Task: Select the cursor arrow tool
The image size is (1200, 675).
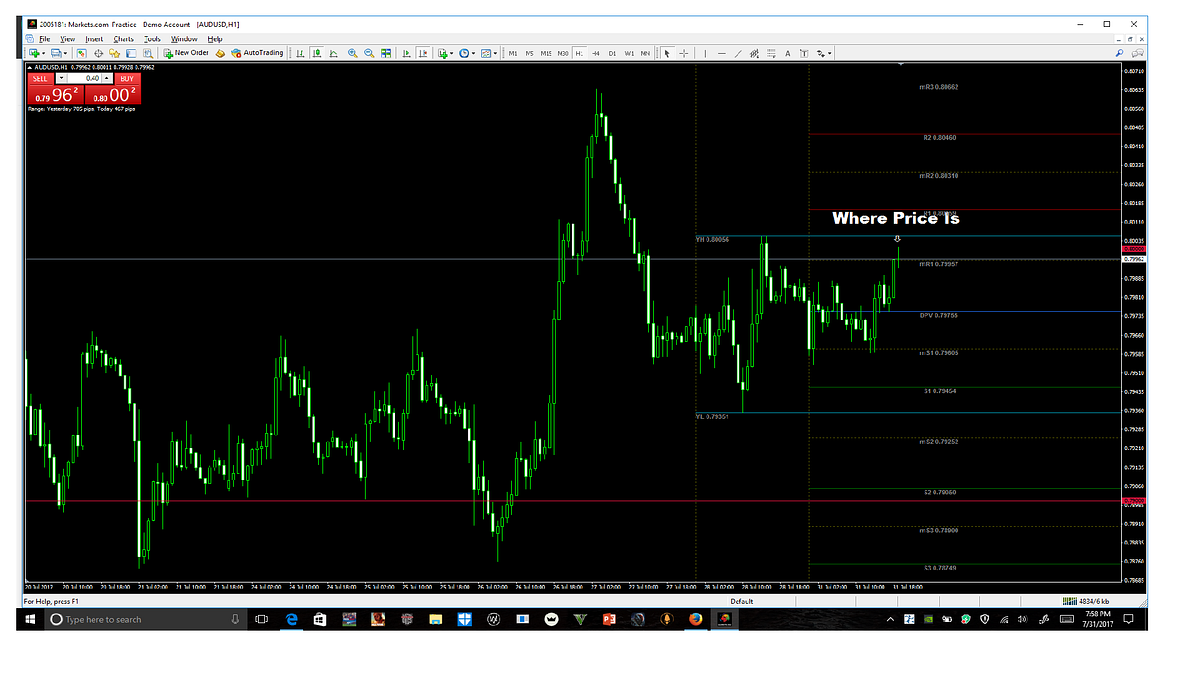Action: (x=667, y=53)
